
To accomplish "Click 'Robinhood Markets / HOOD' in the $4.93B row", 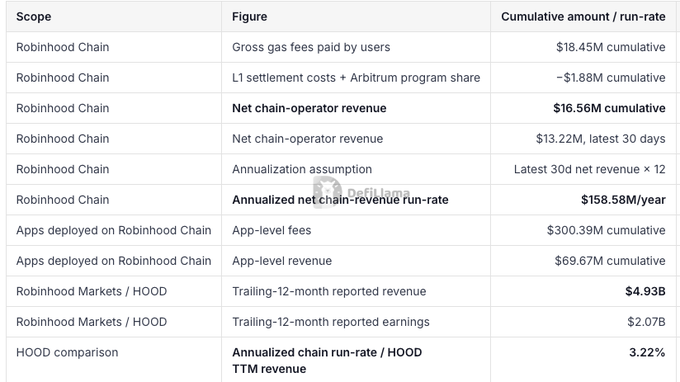I will [92, 291].
